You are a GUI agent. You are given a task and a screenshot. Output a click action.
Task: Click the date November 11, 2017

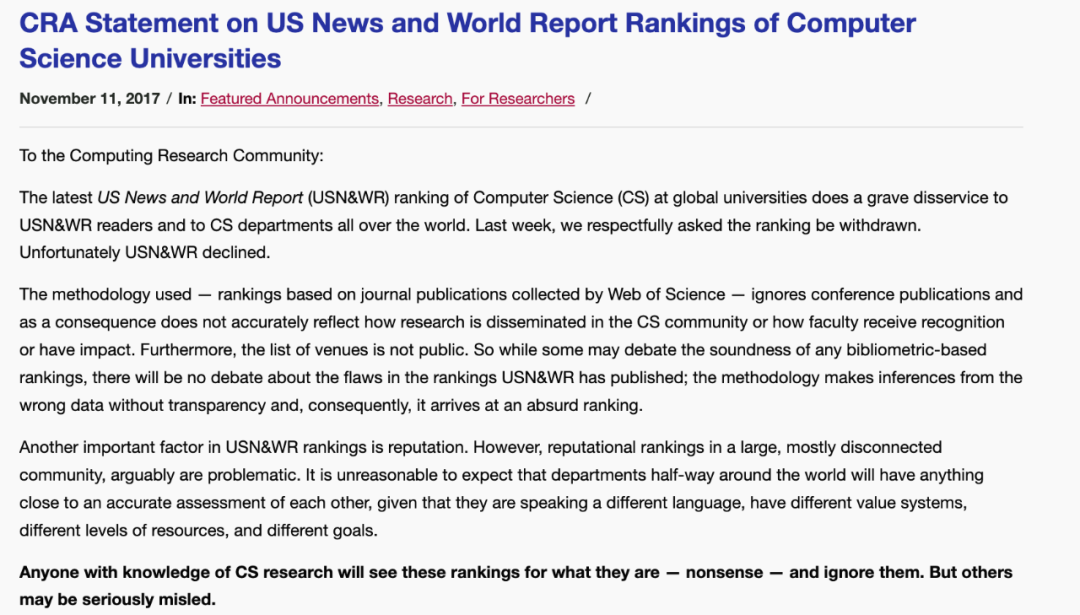[90, 98]
